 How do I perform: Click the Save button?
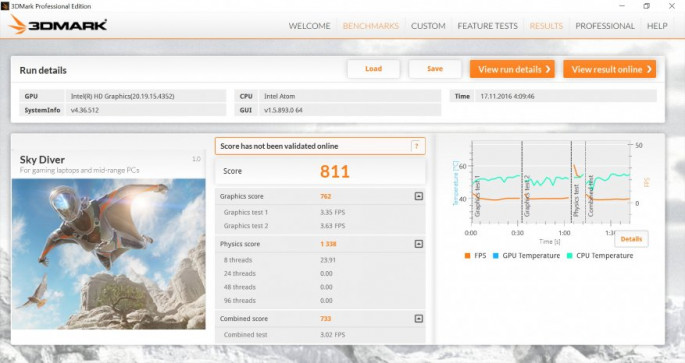(x=435, y=69)
